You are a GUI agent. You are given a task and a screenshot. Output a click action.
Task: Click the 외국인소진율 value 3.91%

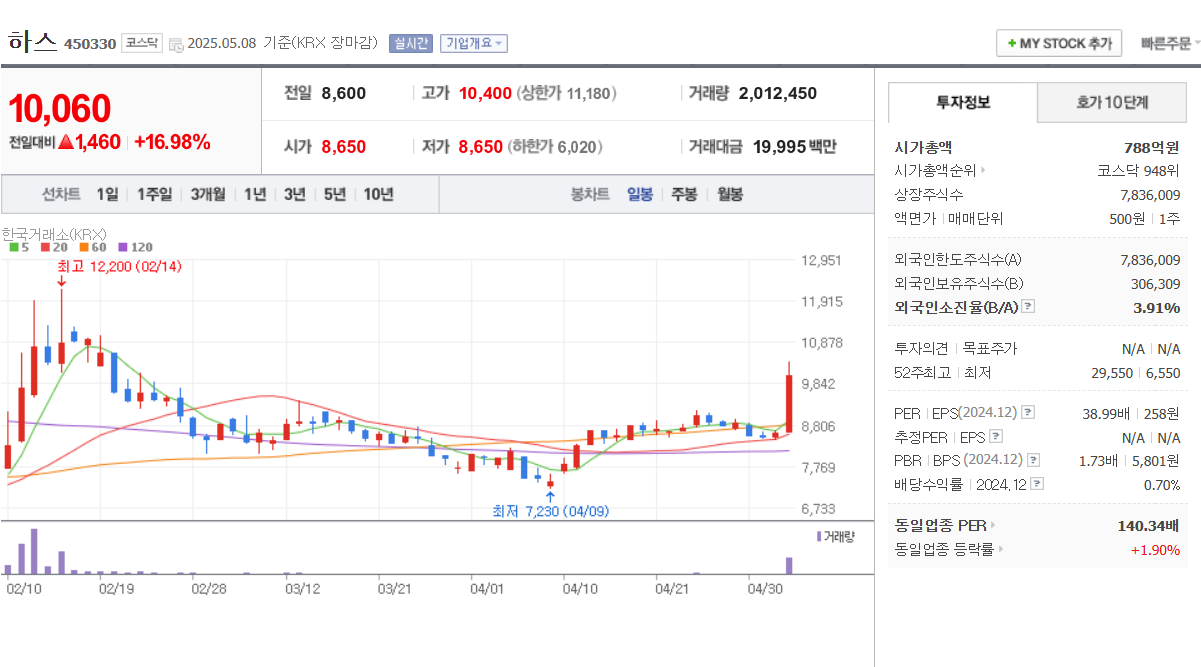point(1157,307)
